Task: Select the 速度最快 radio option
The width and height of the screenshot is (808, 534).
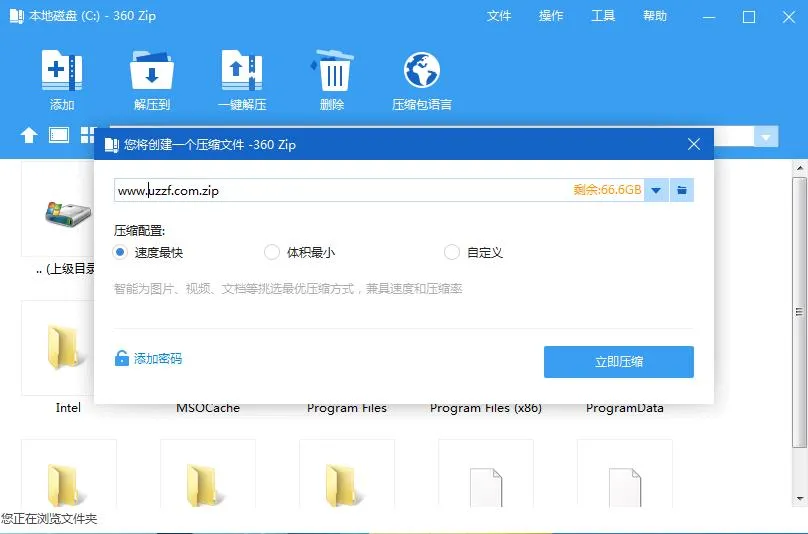Action: [120, 252]
